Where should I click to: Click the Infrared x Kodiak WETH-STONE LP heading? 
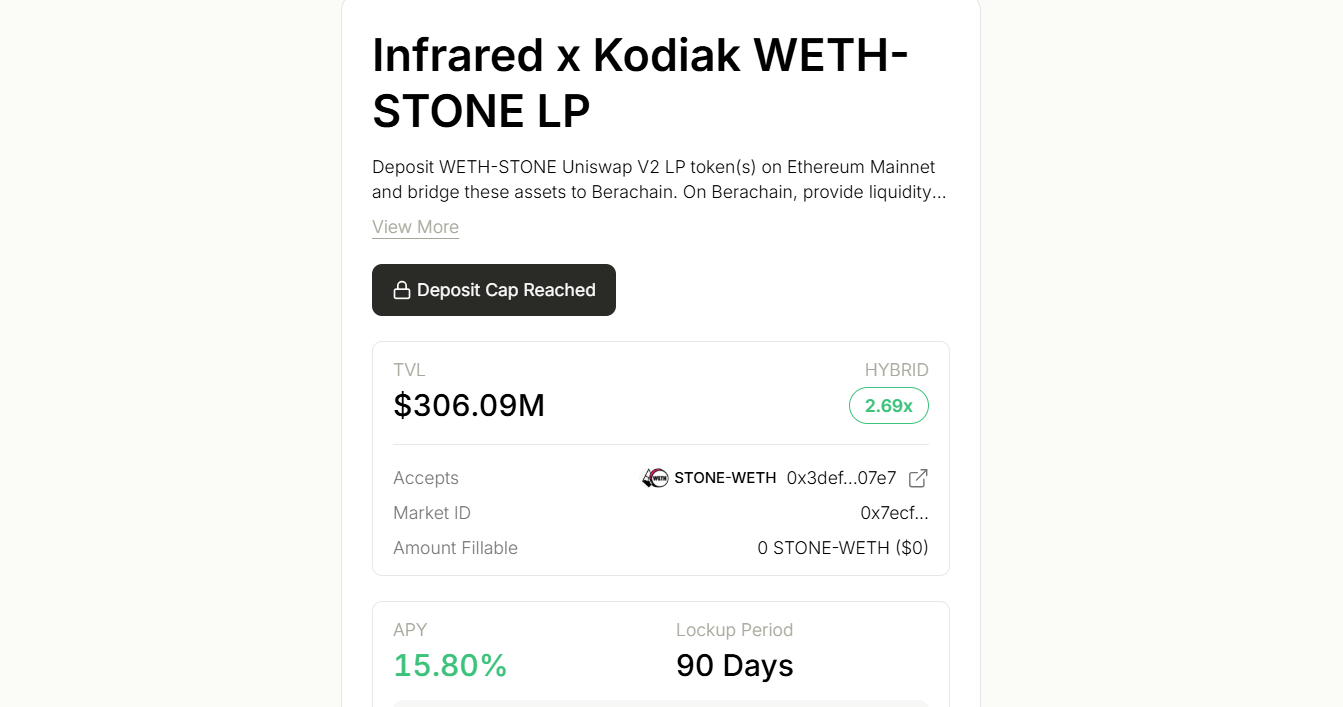click(x=640, y=83)
